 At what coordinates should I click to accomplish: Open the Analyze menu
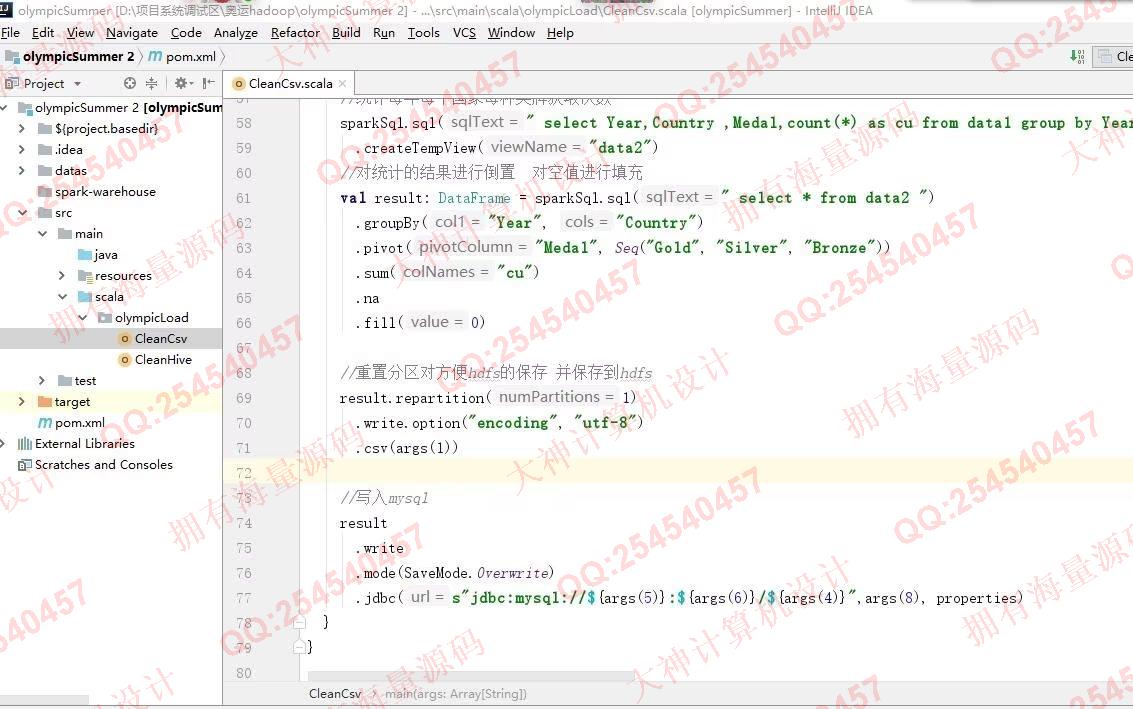pyautogui.click(x=236, y=33)
